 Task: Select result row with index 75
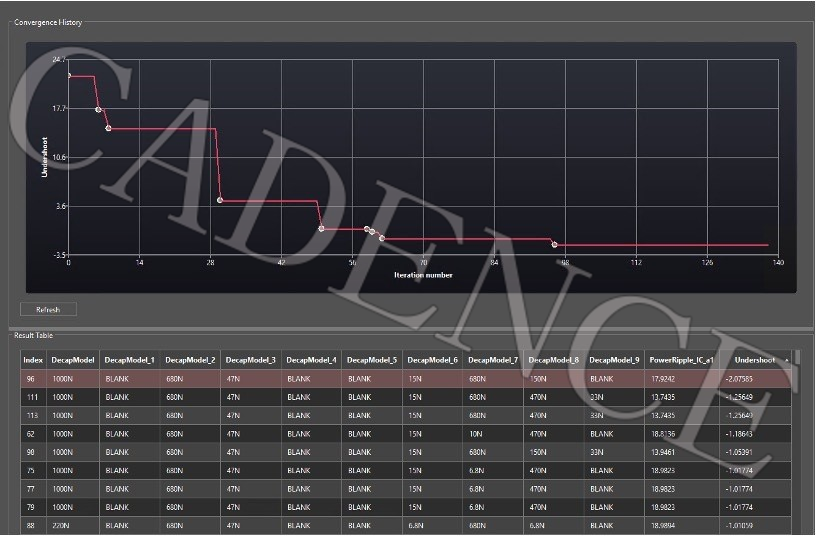click(406, 470)
